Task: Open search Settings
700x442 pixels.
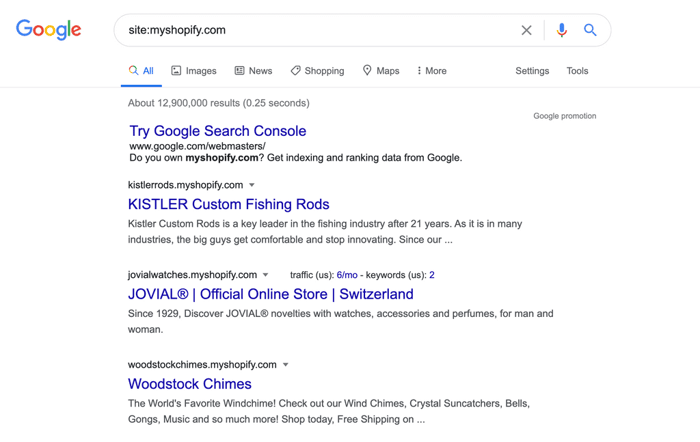Action: 532,71
